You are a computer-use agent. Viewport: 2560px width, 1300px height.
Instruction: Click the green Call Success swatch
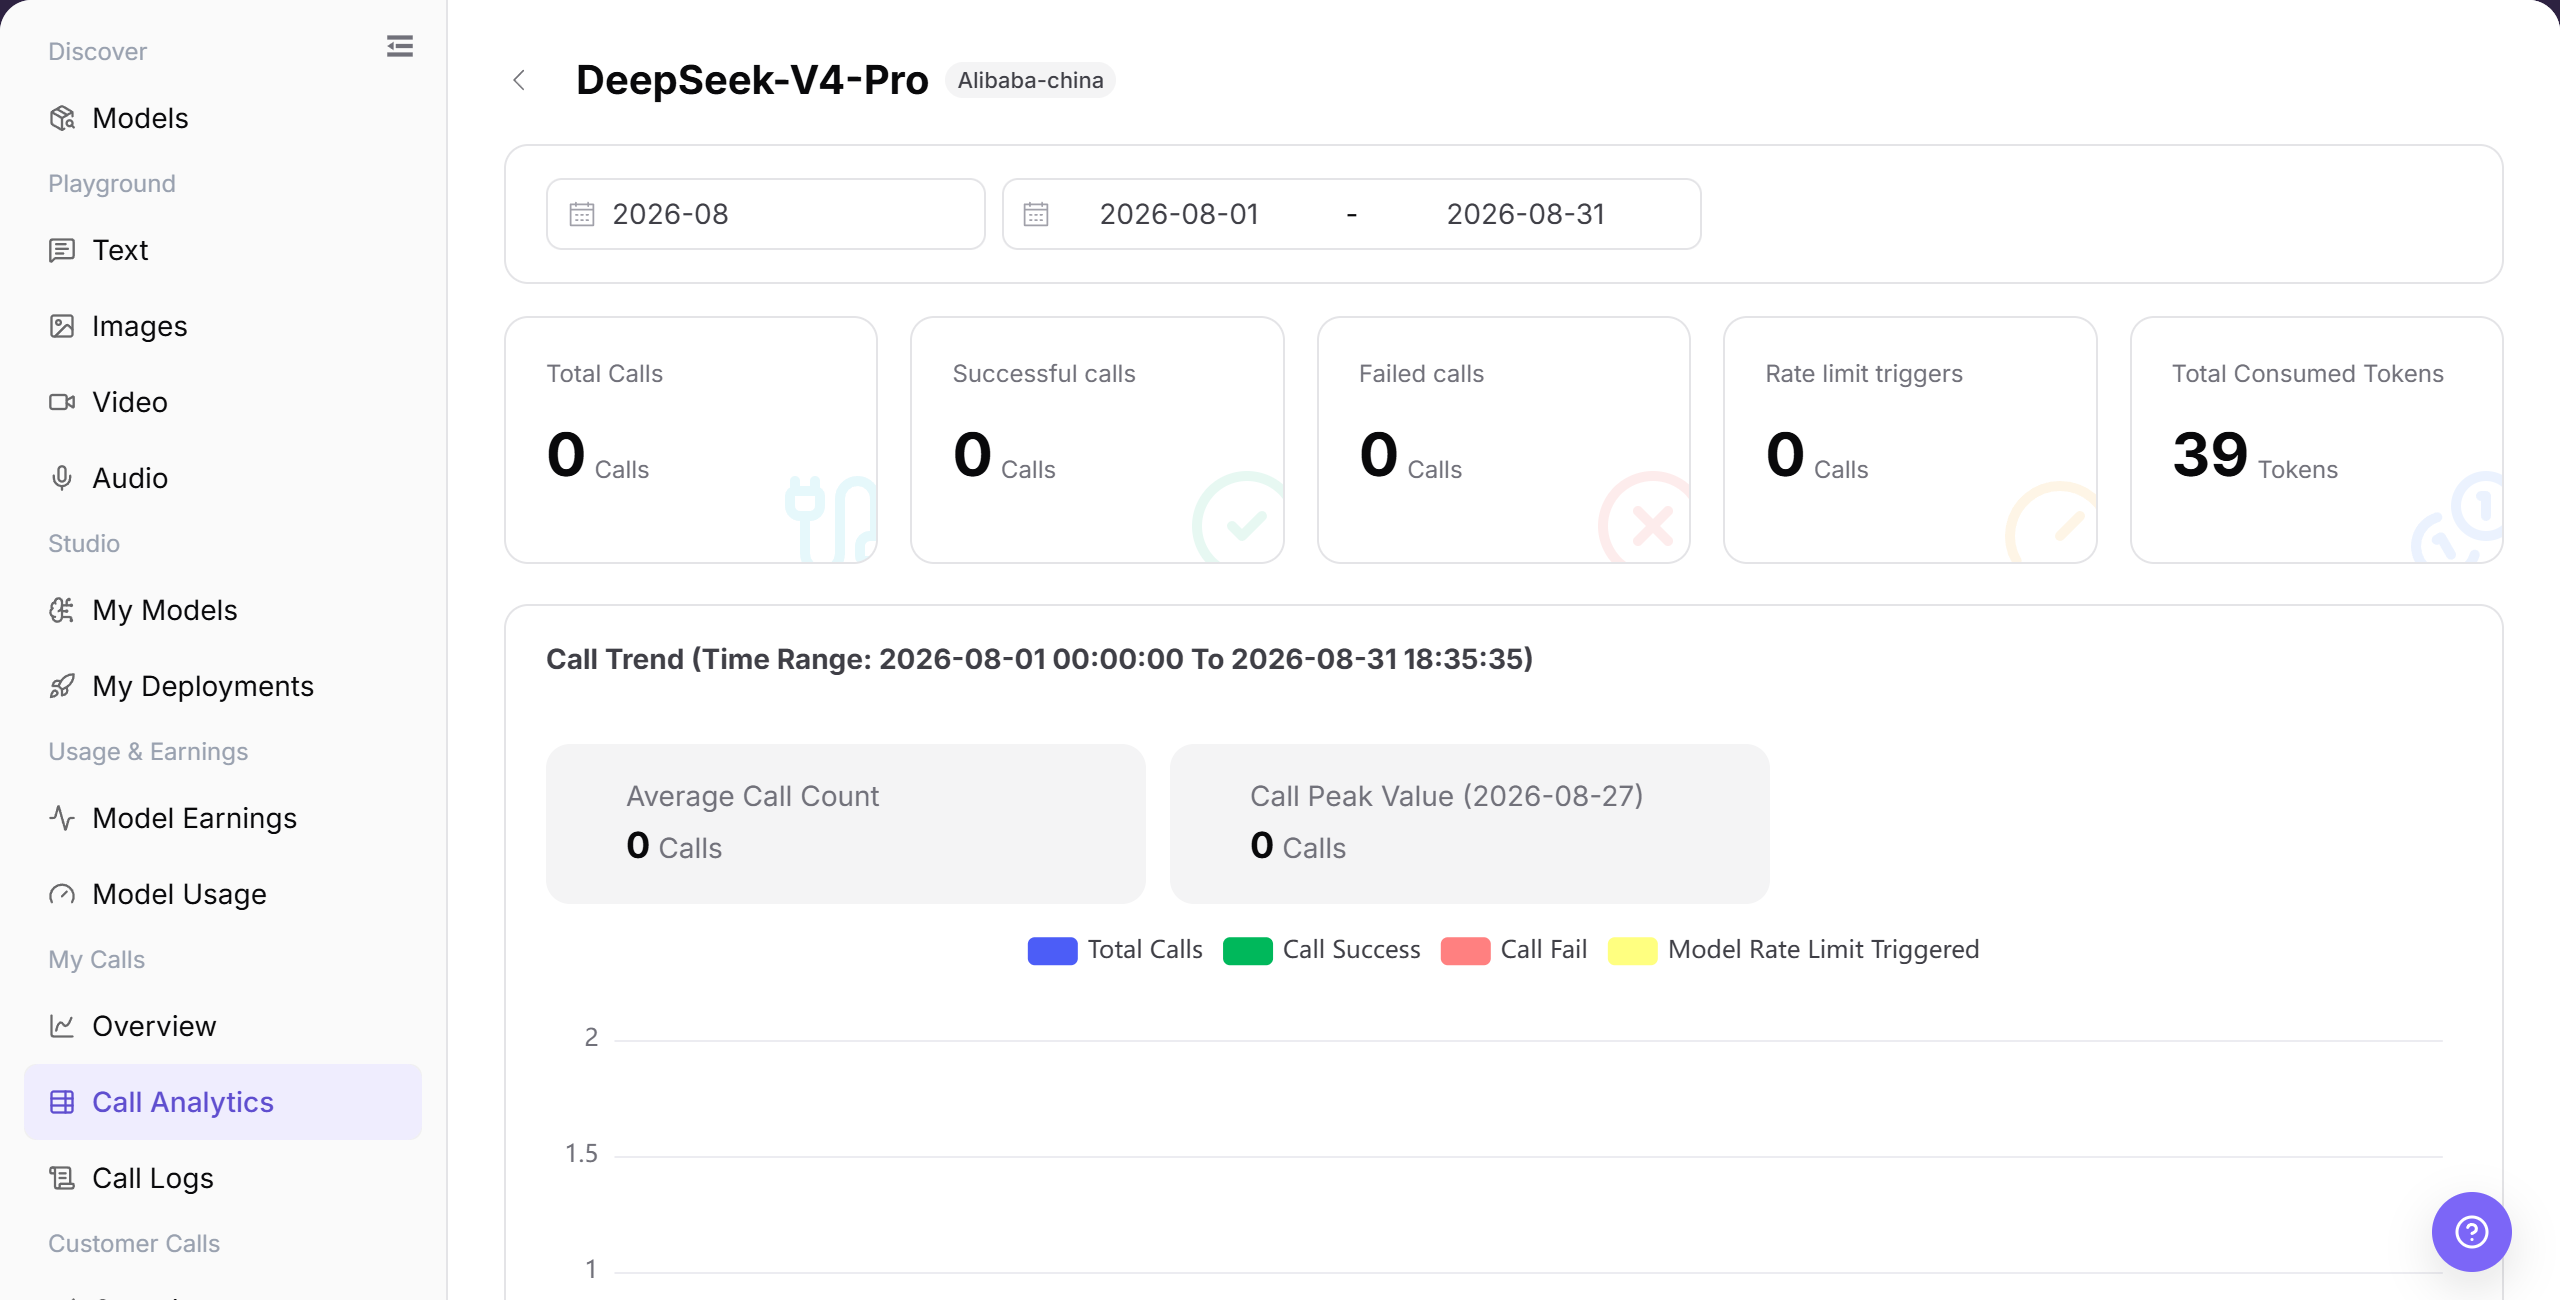coord(1248,951)
